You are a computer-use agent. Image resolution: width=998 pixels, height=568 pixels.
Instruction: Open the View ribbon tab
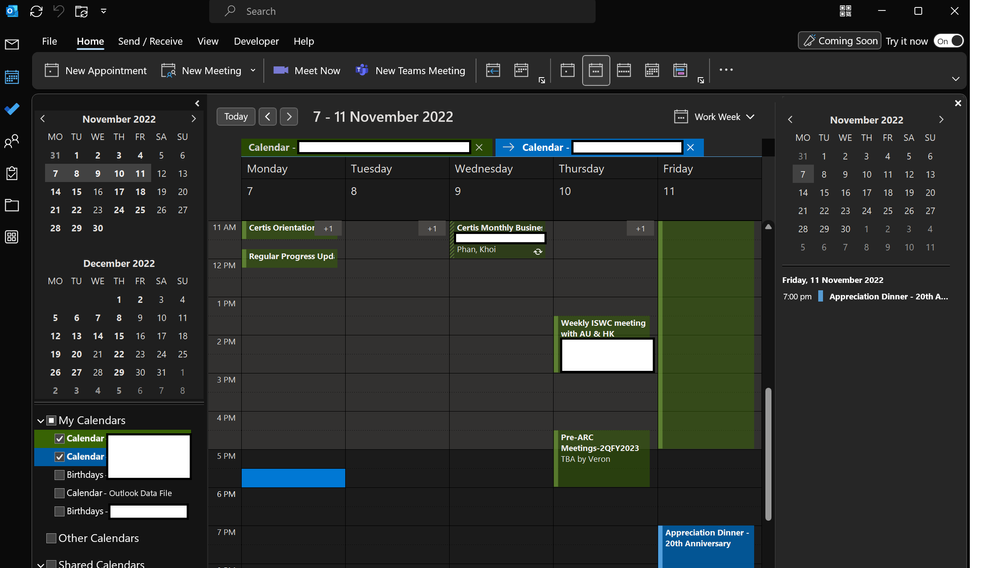(207, 41)
